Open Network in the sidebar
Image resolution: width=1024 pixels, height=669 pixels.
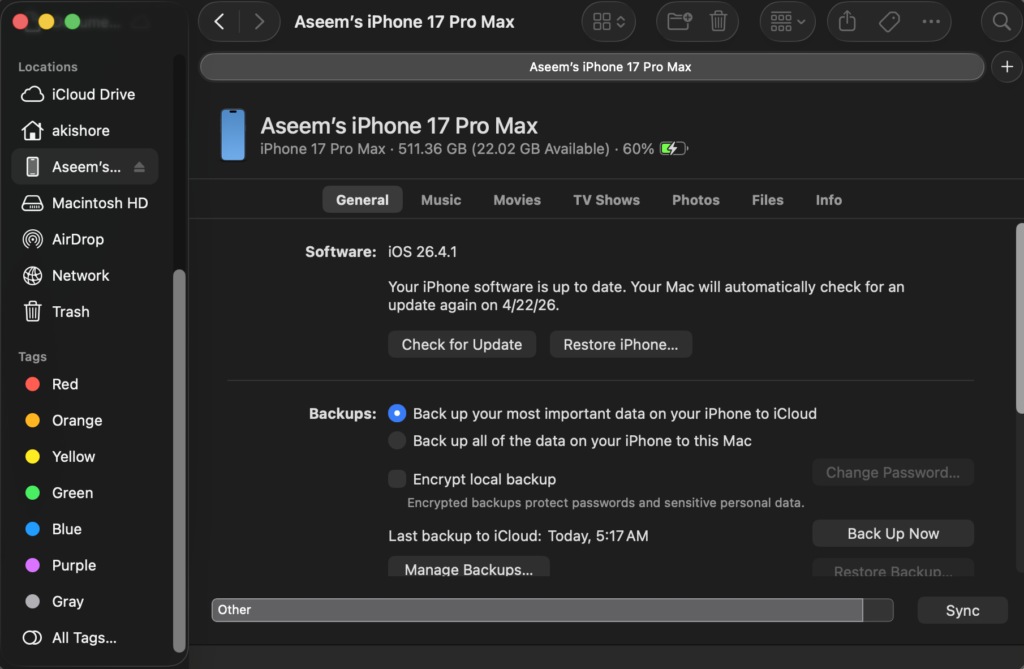(x=85, y=276)
